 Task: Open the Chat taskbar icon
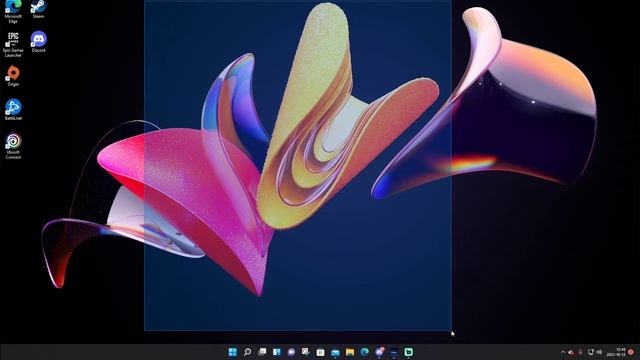(291, 352)
